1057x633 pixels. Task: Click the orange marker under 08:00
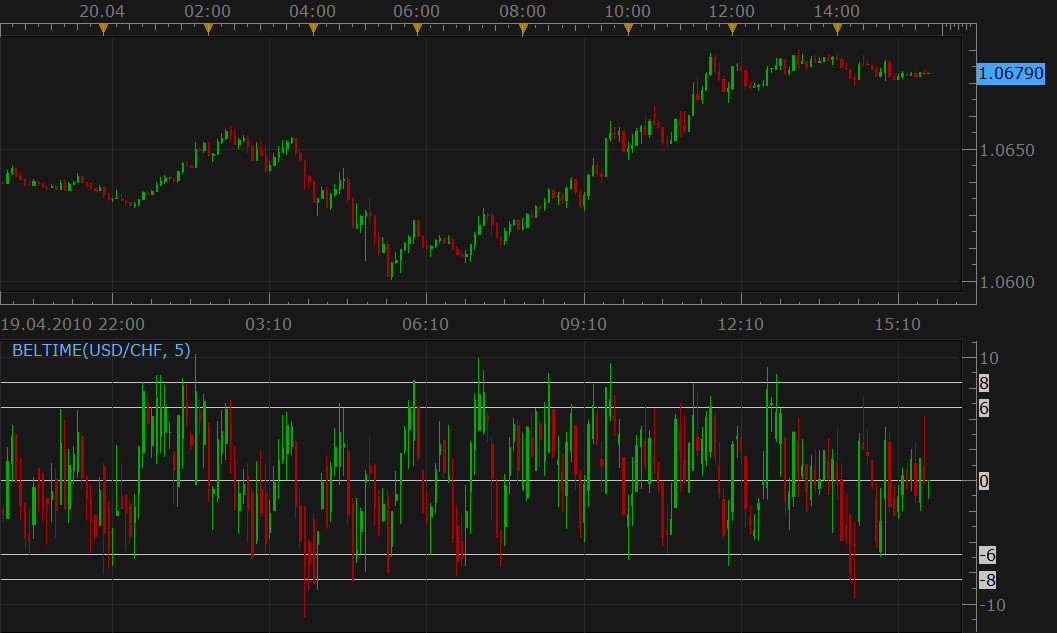click(x=523, y=29)
